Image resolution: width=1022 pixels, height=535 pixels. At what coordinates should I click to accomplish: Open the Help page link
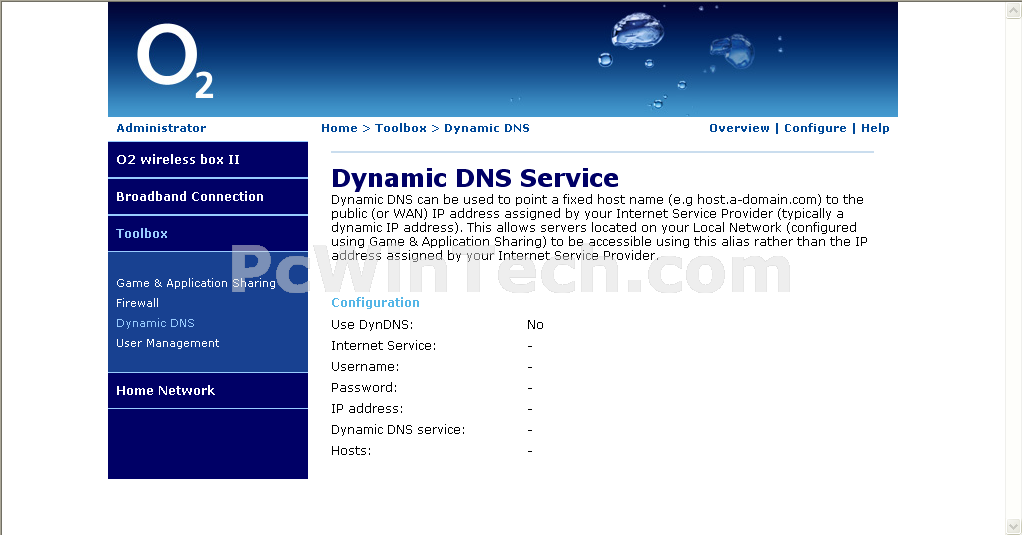[x=875, y=128]
